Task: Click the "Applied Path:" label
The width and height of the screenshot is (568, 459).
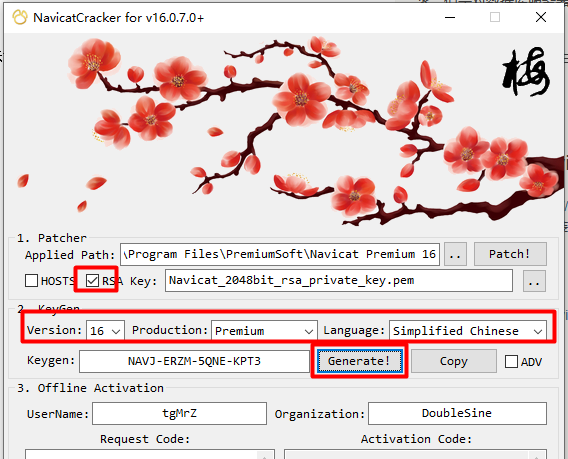Action: pyautogui.click(x=70, y=255)
